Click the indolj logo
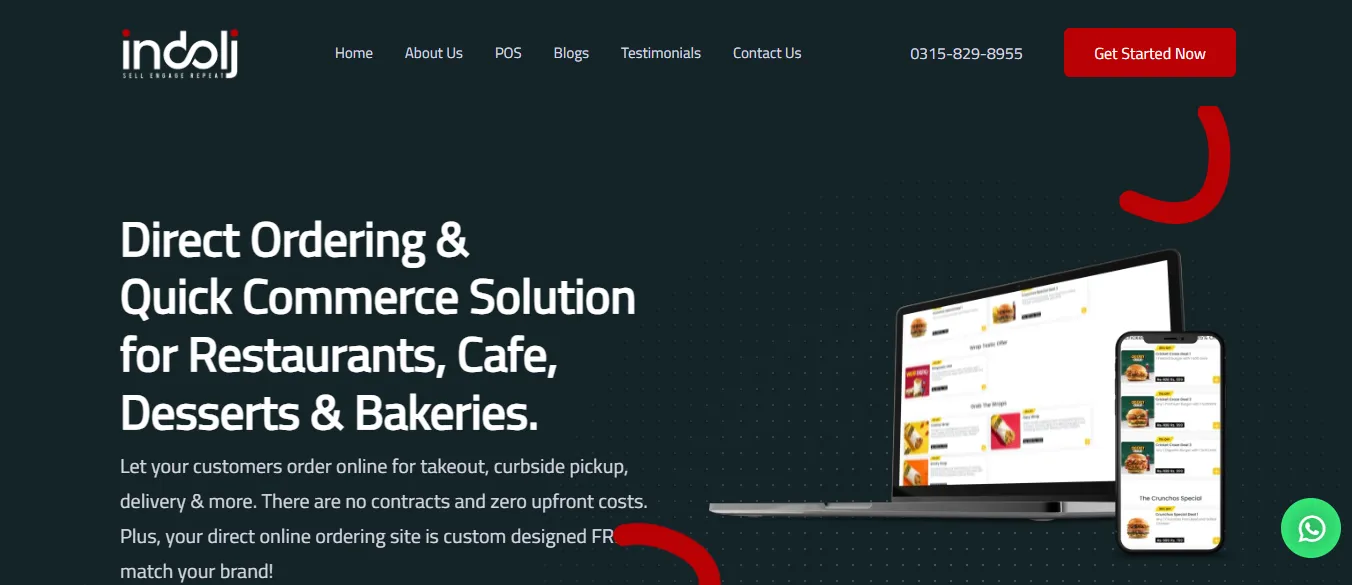Screen dimensions: 1352x585 (180, 54)
